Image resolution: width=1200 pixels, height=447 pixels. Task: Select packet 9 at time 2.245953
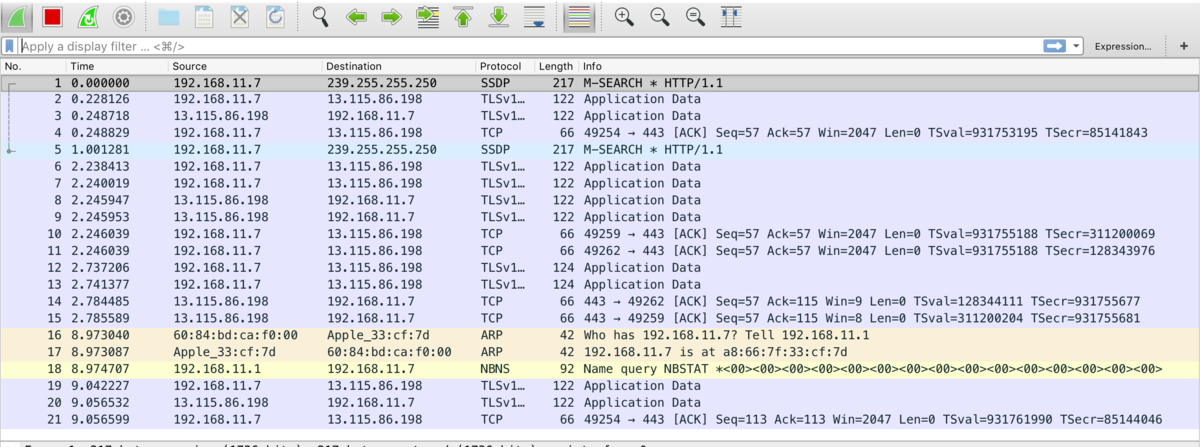(x=600, y=217)
